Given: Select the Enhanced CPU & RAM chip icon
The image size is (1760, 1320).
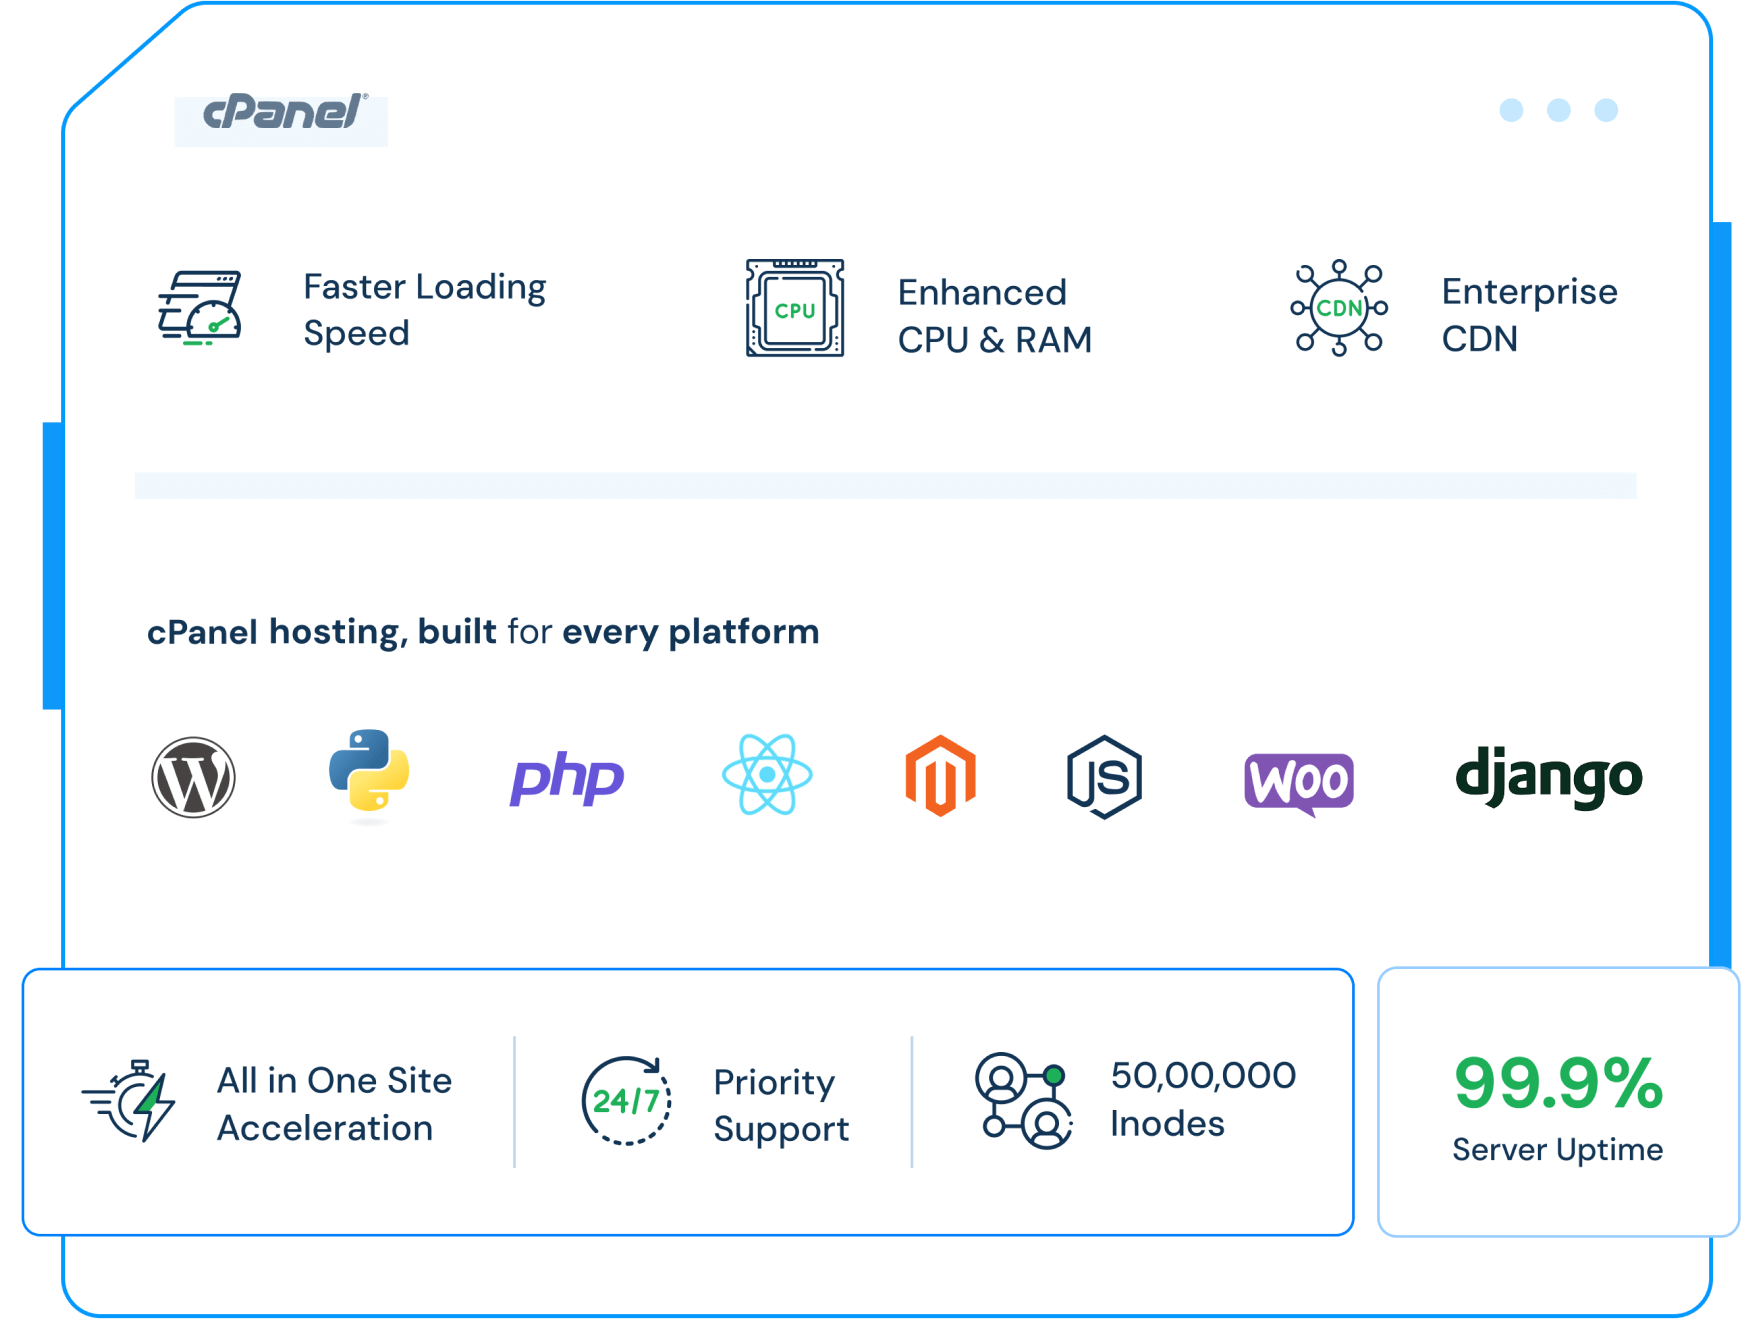Looking at the screenshot, I should (794, 310).
